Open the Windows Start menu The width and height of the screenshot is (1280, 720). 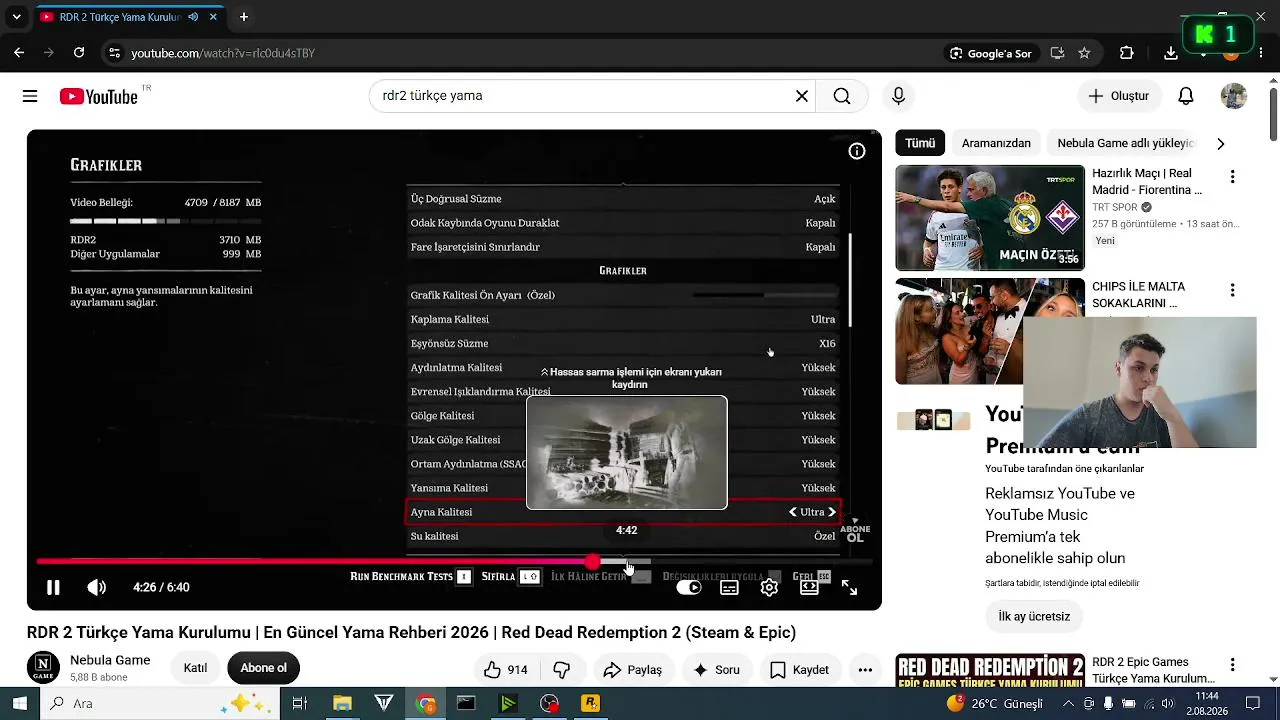[19, 704]
